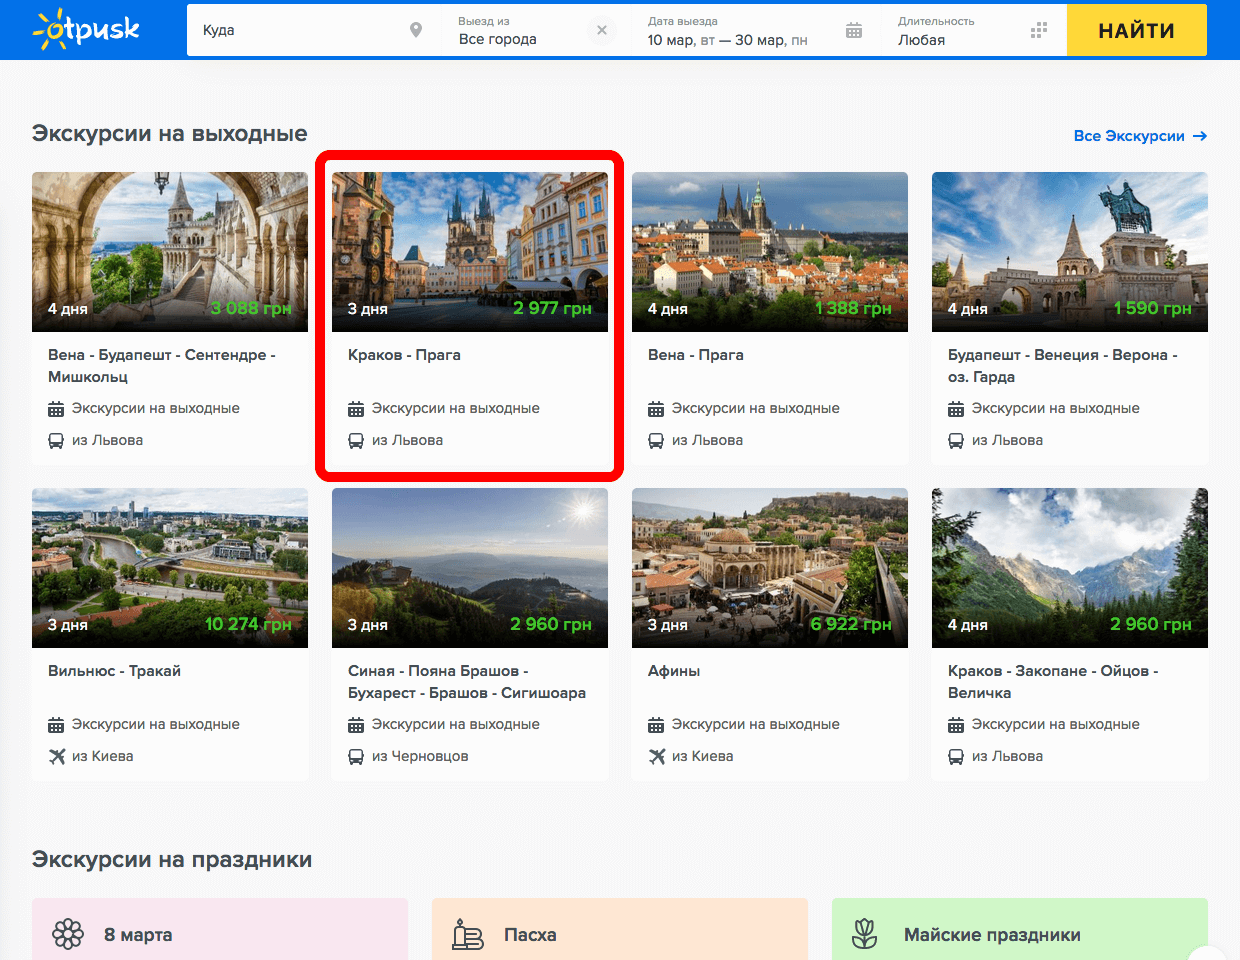Click the calendar icon on Синая - Пояна Брашов card

click(356, 724)
